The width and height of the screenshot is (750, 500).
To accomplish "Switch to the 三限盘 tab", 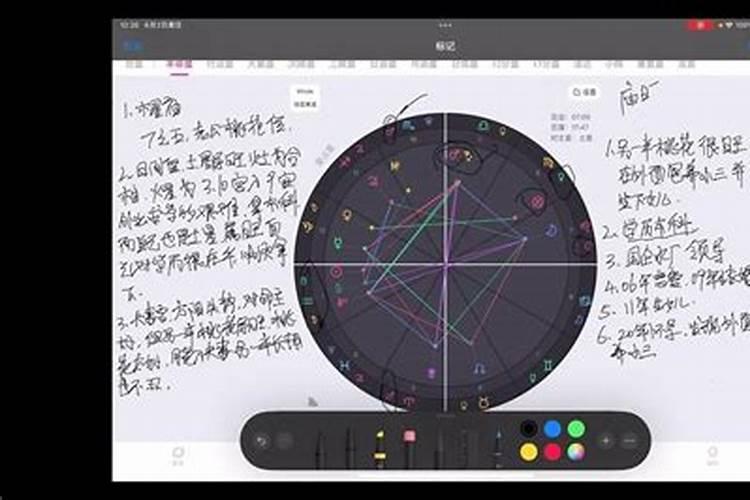I will click(342, 65).
